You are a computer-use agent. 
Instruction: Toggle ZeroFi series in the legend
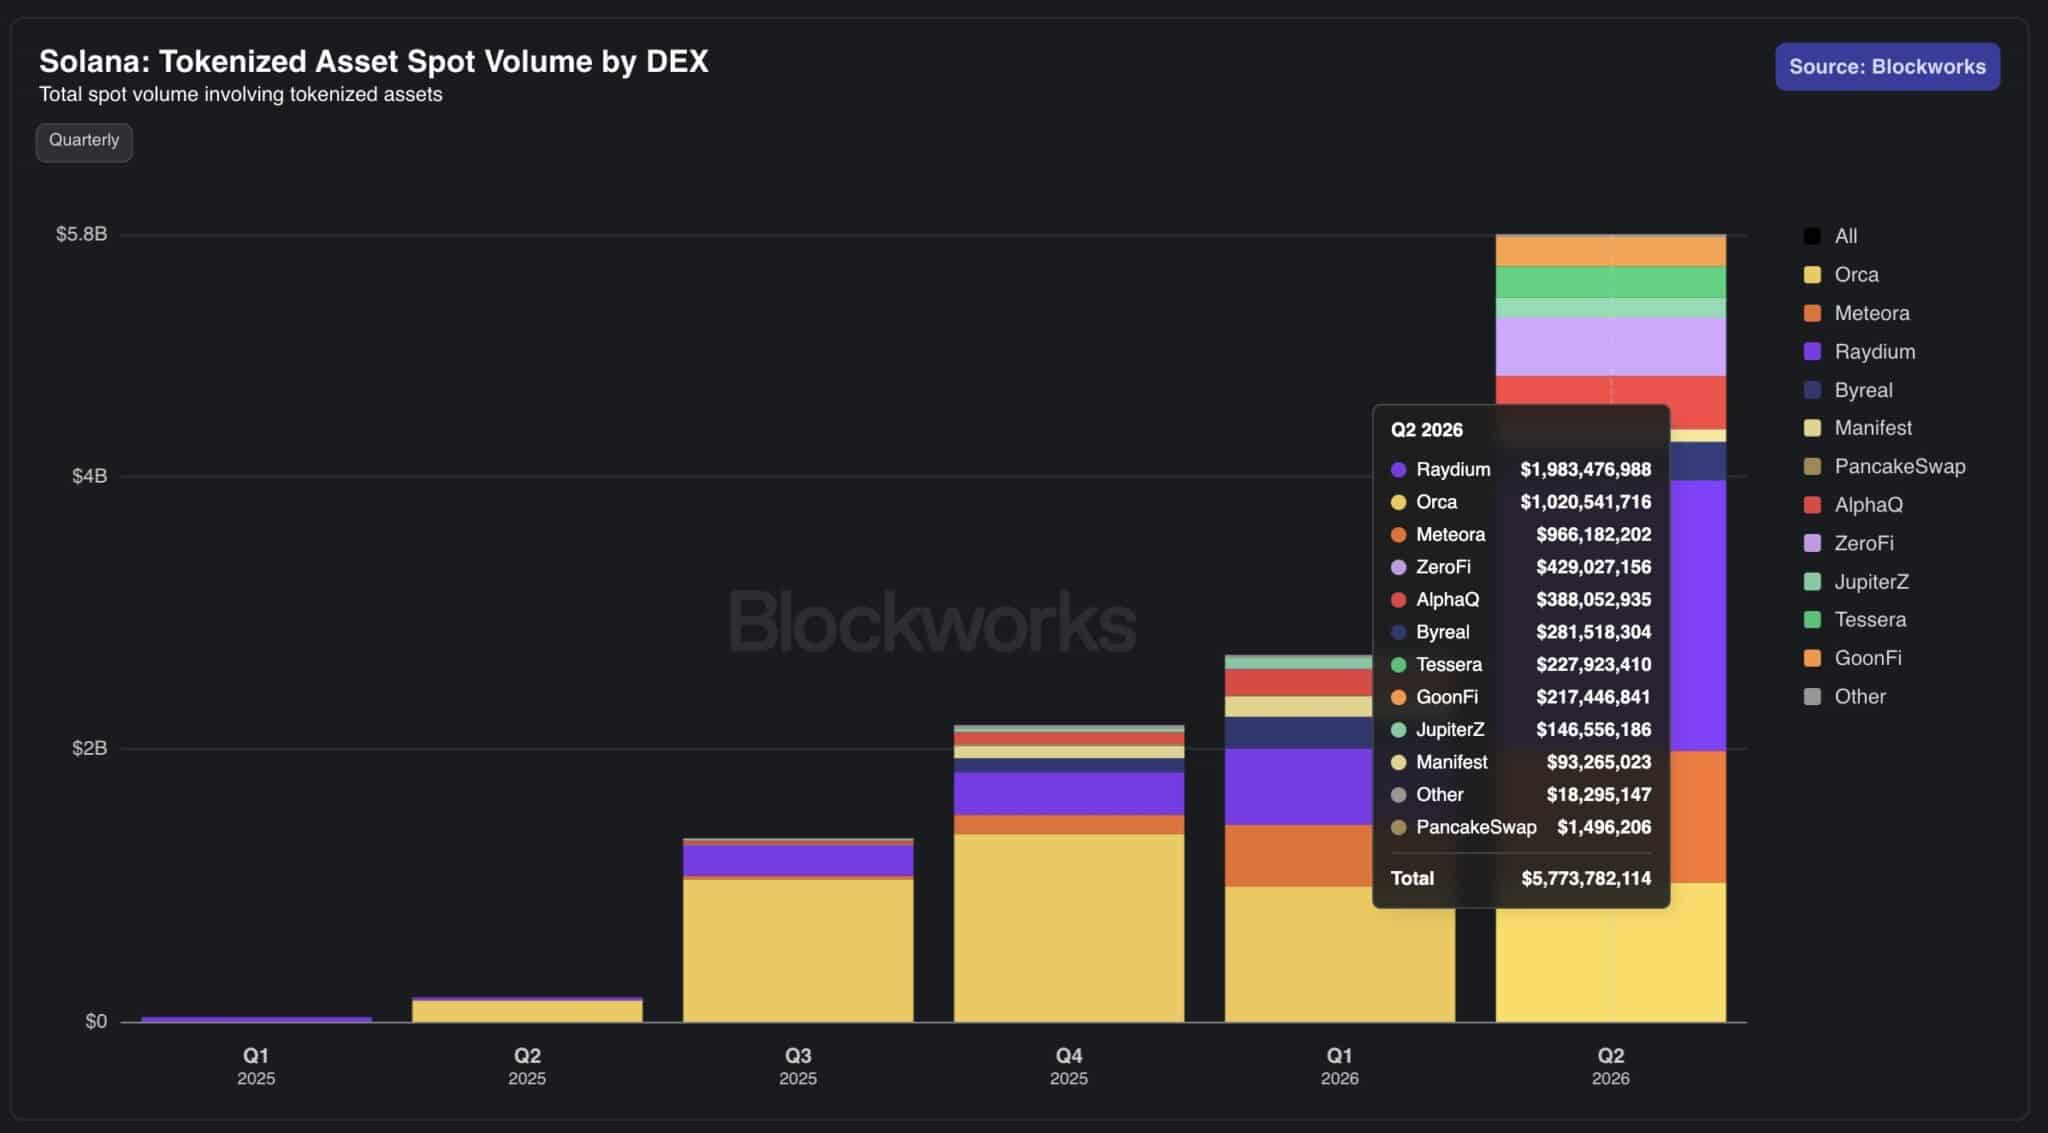(x=1848, y=543)
